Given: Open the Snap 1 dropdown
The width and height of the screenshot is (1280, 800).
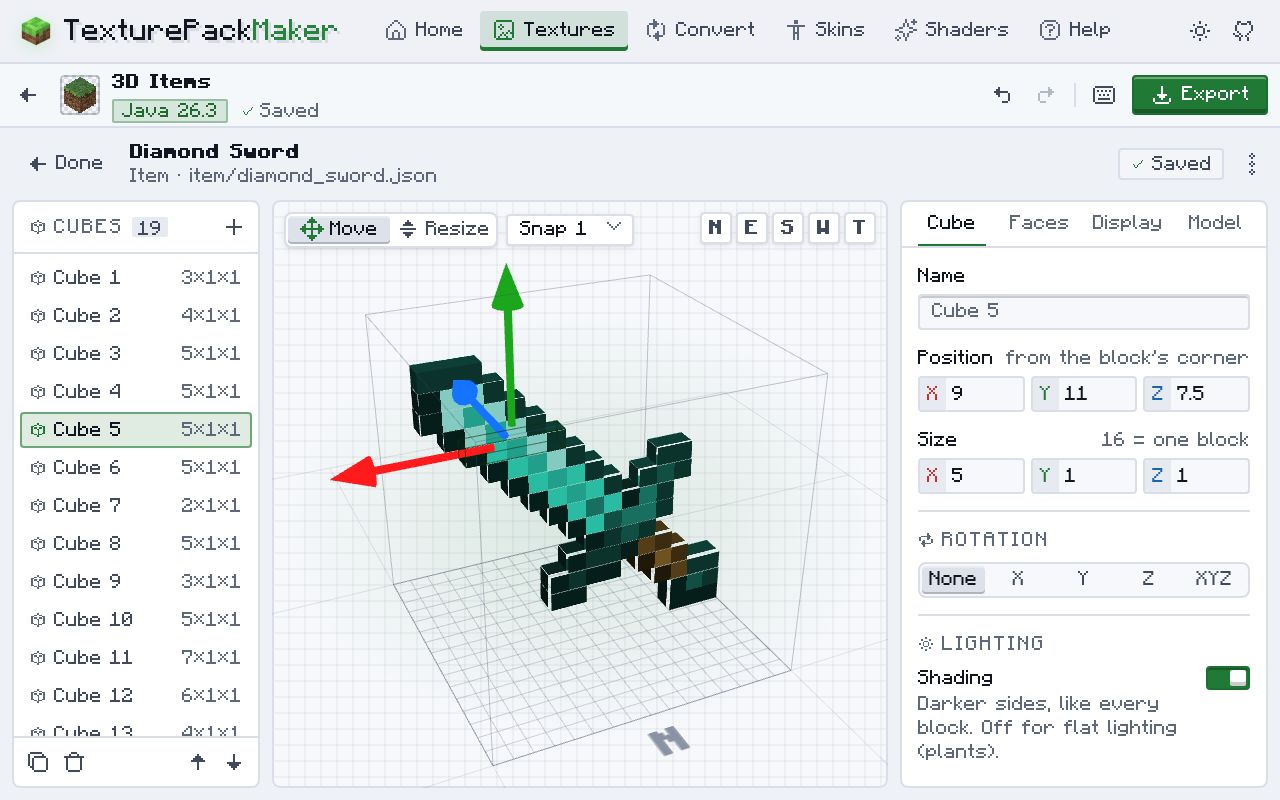Looking at the screenshot, I should 570,229.
